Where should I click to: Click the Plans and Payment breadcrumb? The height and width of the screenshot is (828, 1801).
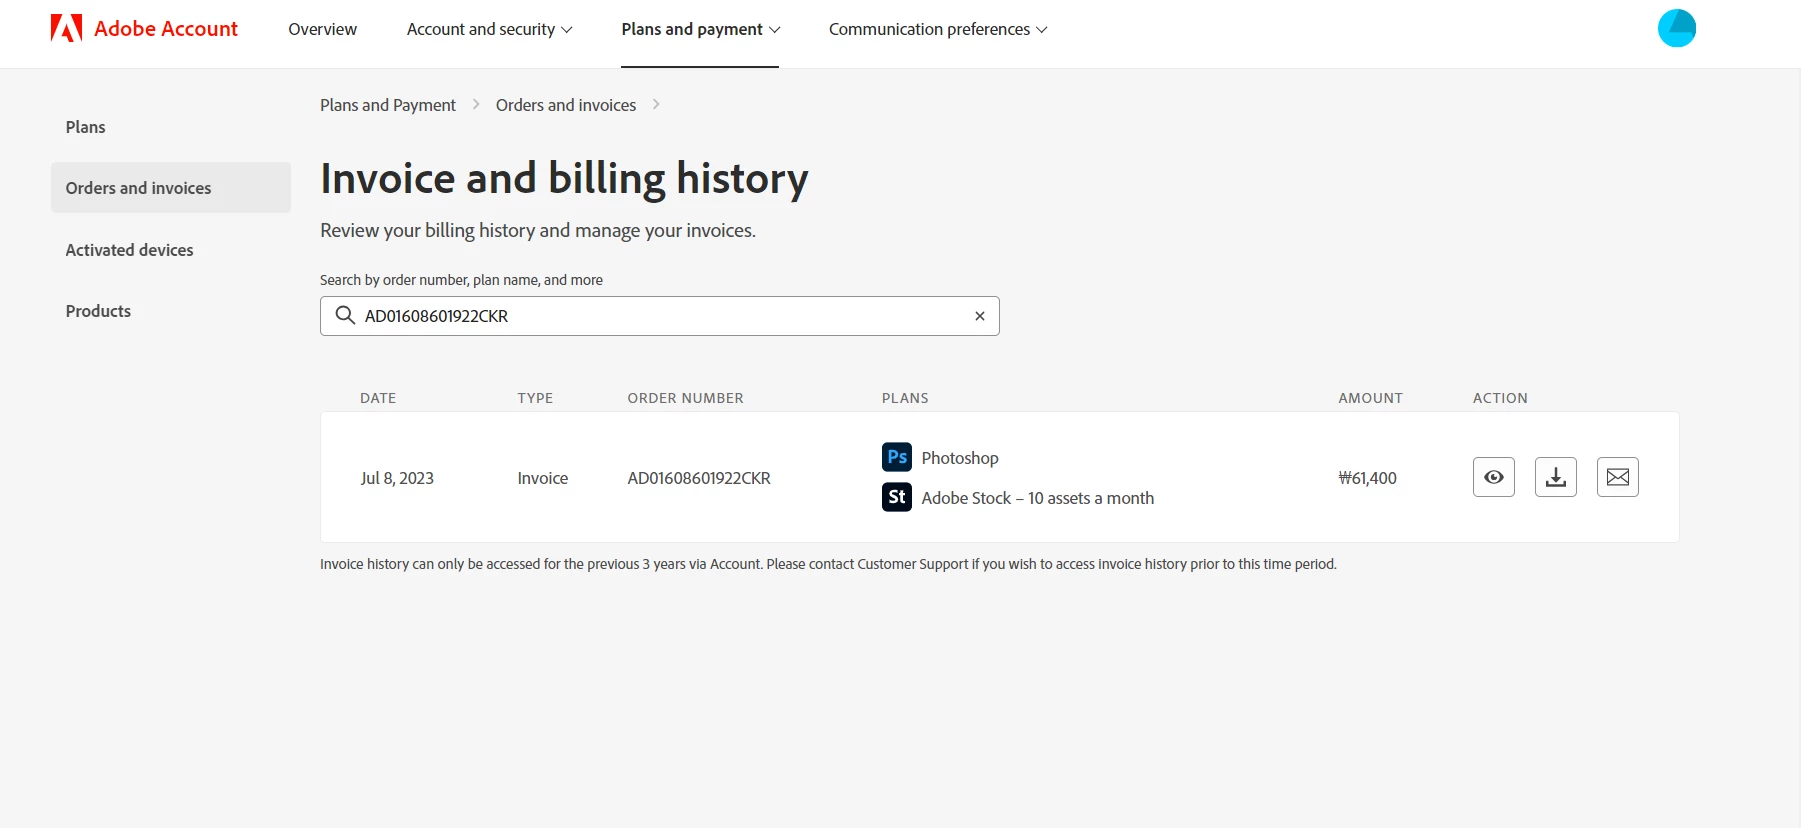(x=388, y=105)
